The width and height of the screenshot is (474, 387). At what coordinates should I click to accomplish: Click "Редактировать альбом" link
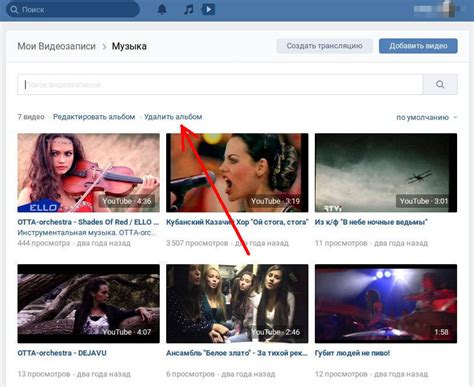coord(94,117)
